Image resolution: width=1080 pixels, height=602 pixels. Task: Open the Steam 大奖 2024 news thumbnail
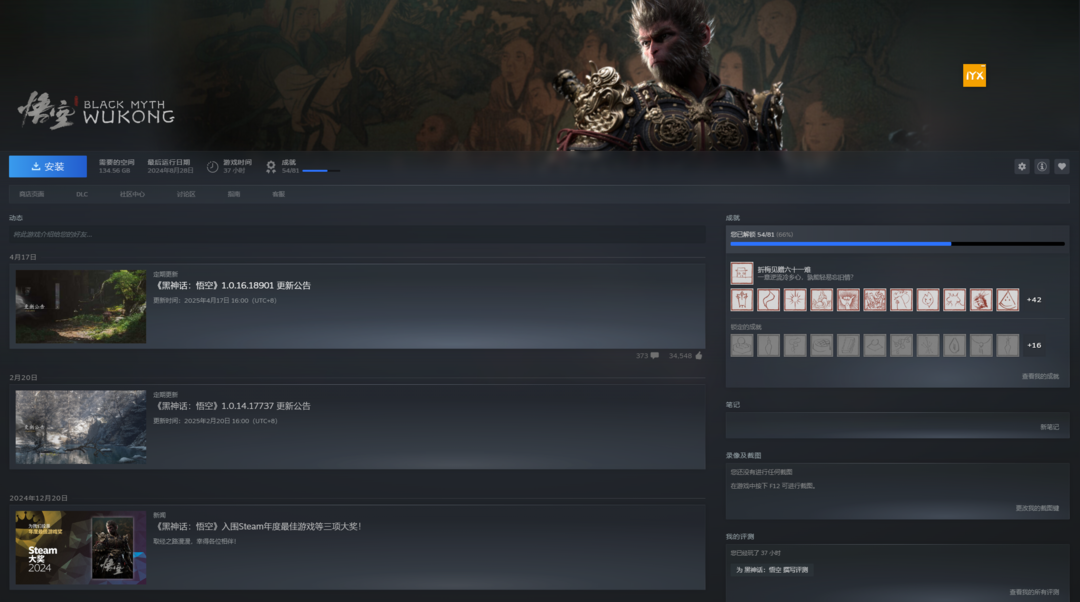pyautogui.click(x=81, y=548)
